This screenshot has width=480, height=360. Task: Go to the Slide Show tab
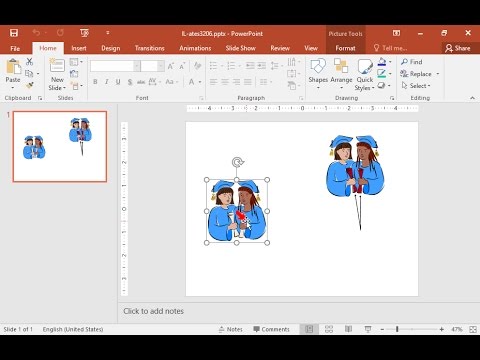point(240,48)
